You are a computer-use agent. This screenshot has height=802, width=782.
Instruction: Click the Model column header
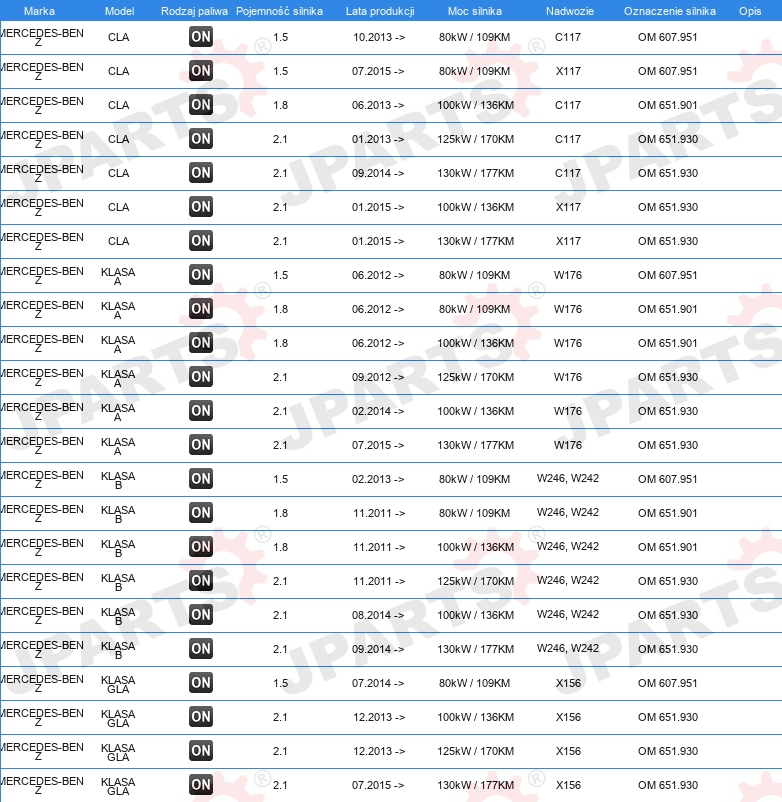tap(120, 11)
